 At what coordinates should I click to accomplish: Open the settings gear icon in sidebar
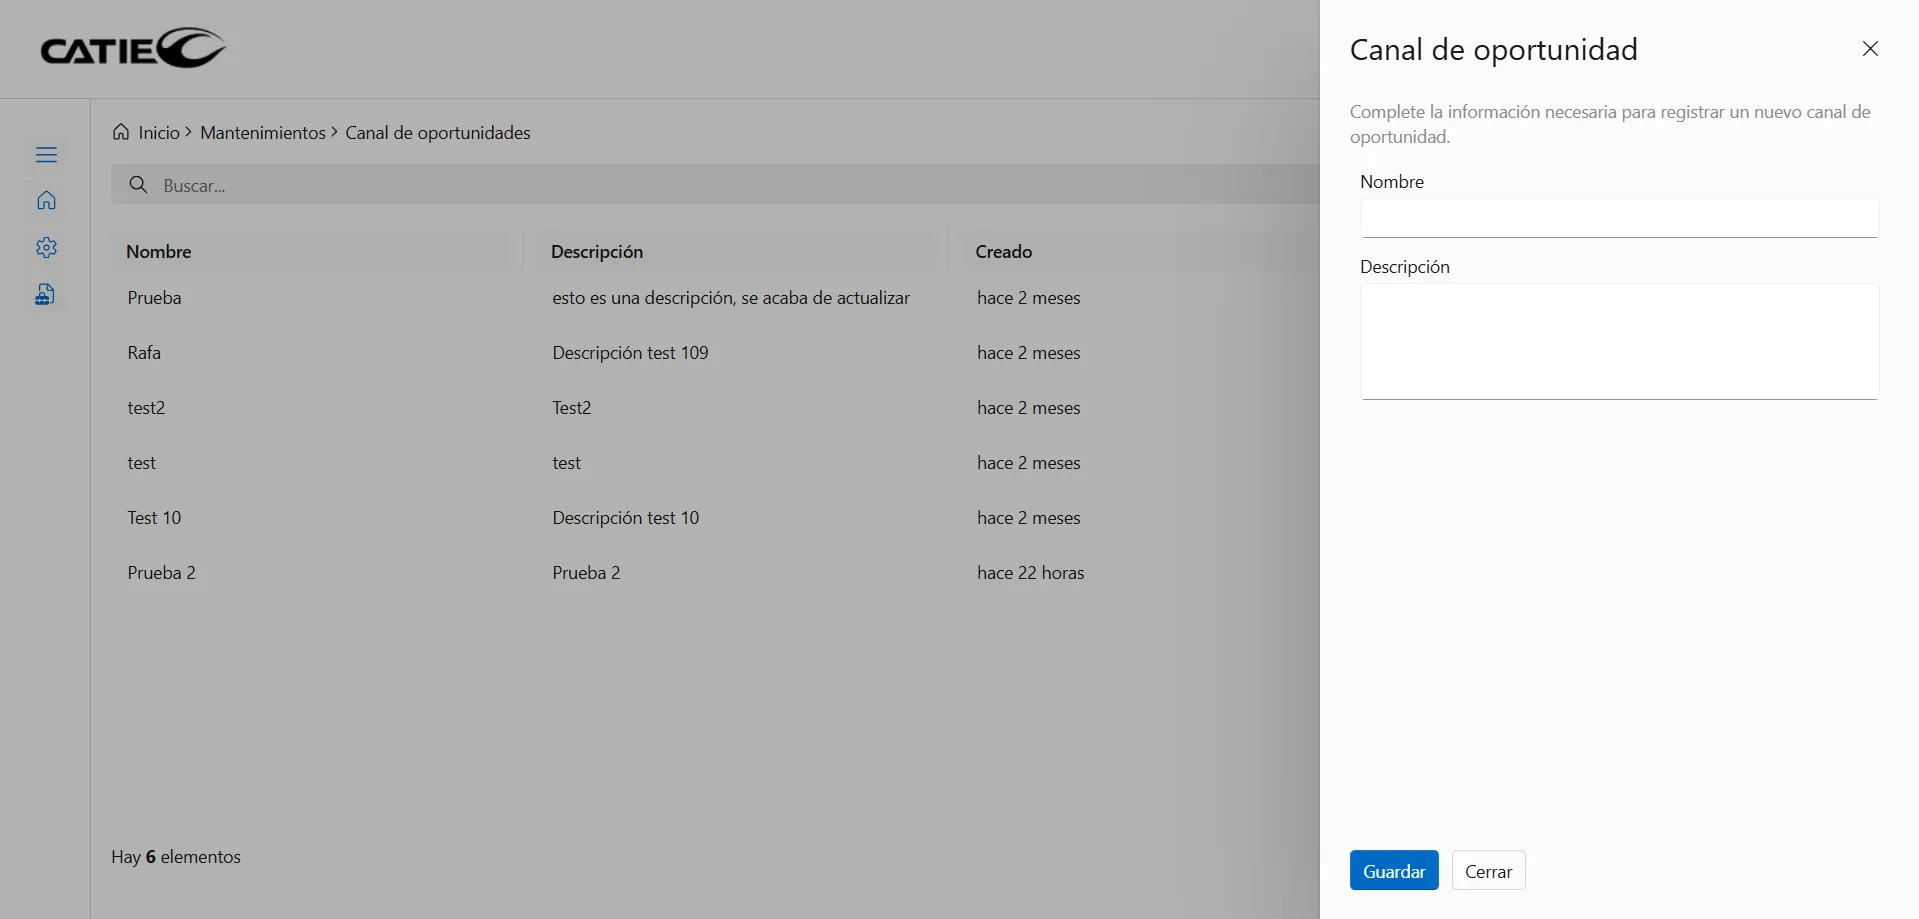tap(46, 248)
